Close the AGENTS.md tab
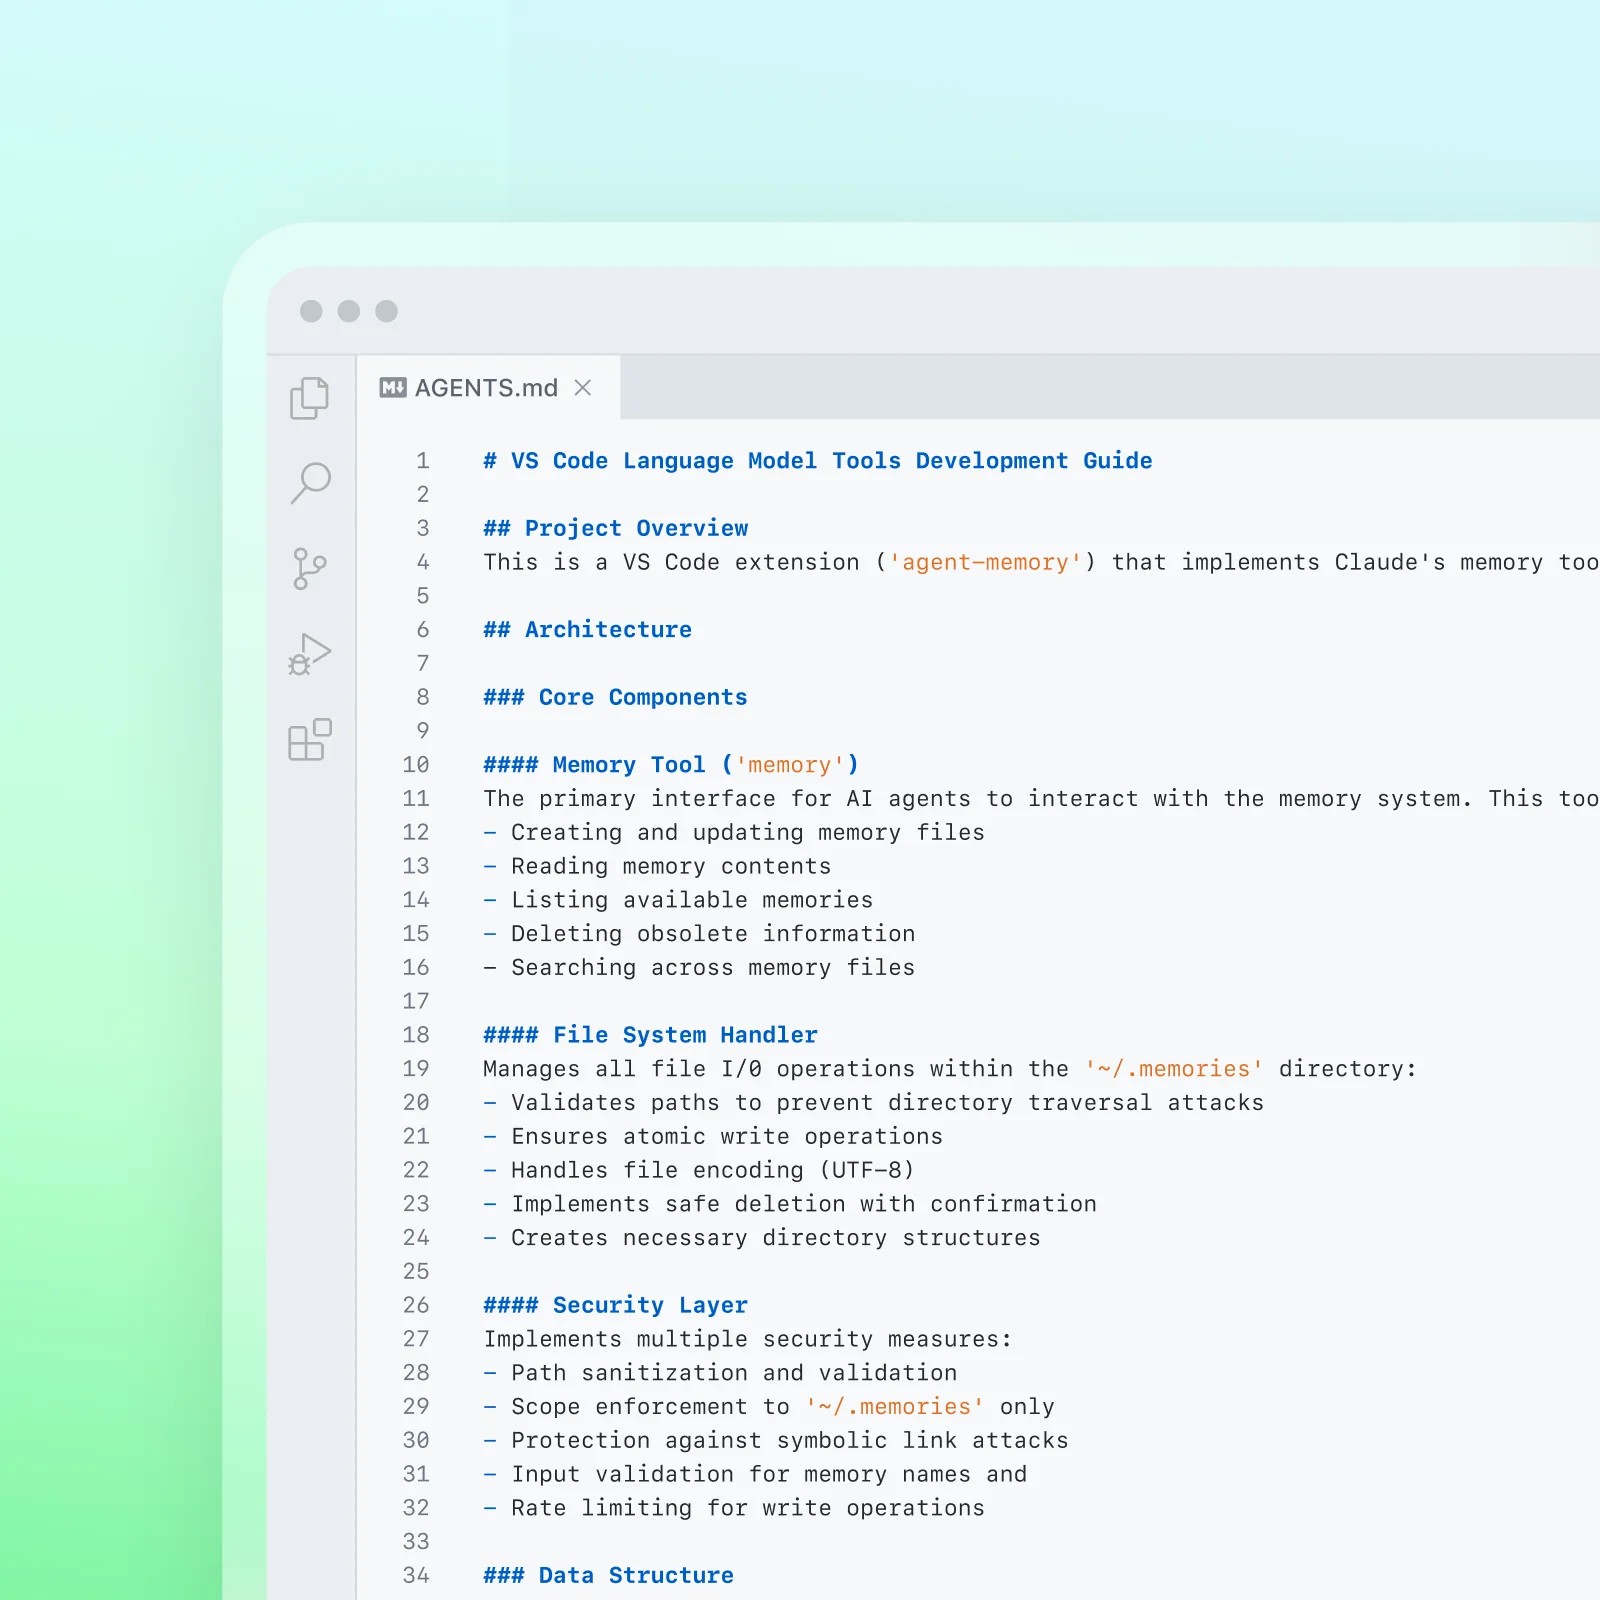 pos(583,388)
